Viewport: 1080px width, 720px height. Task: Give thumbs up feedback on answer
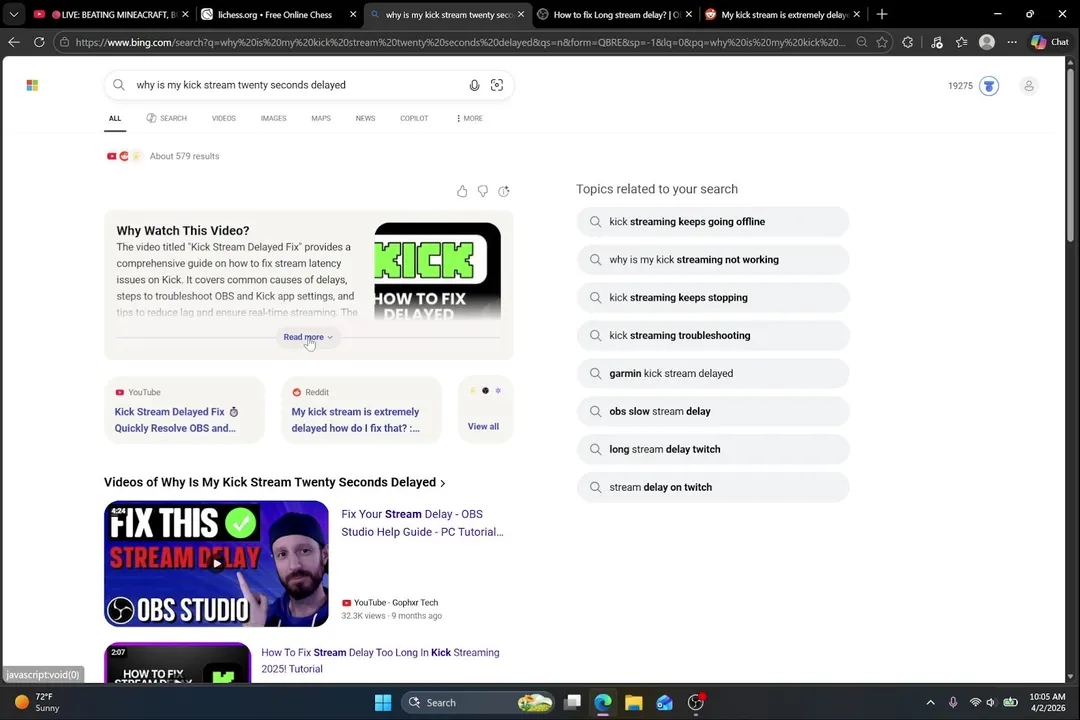(x=461, y=191)
